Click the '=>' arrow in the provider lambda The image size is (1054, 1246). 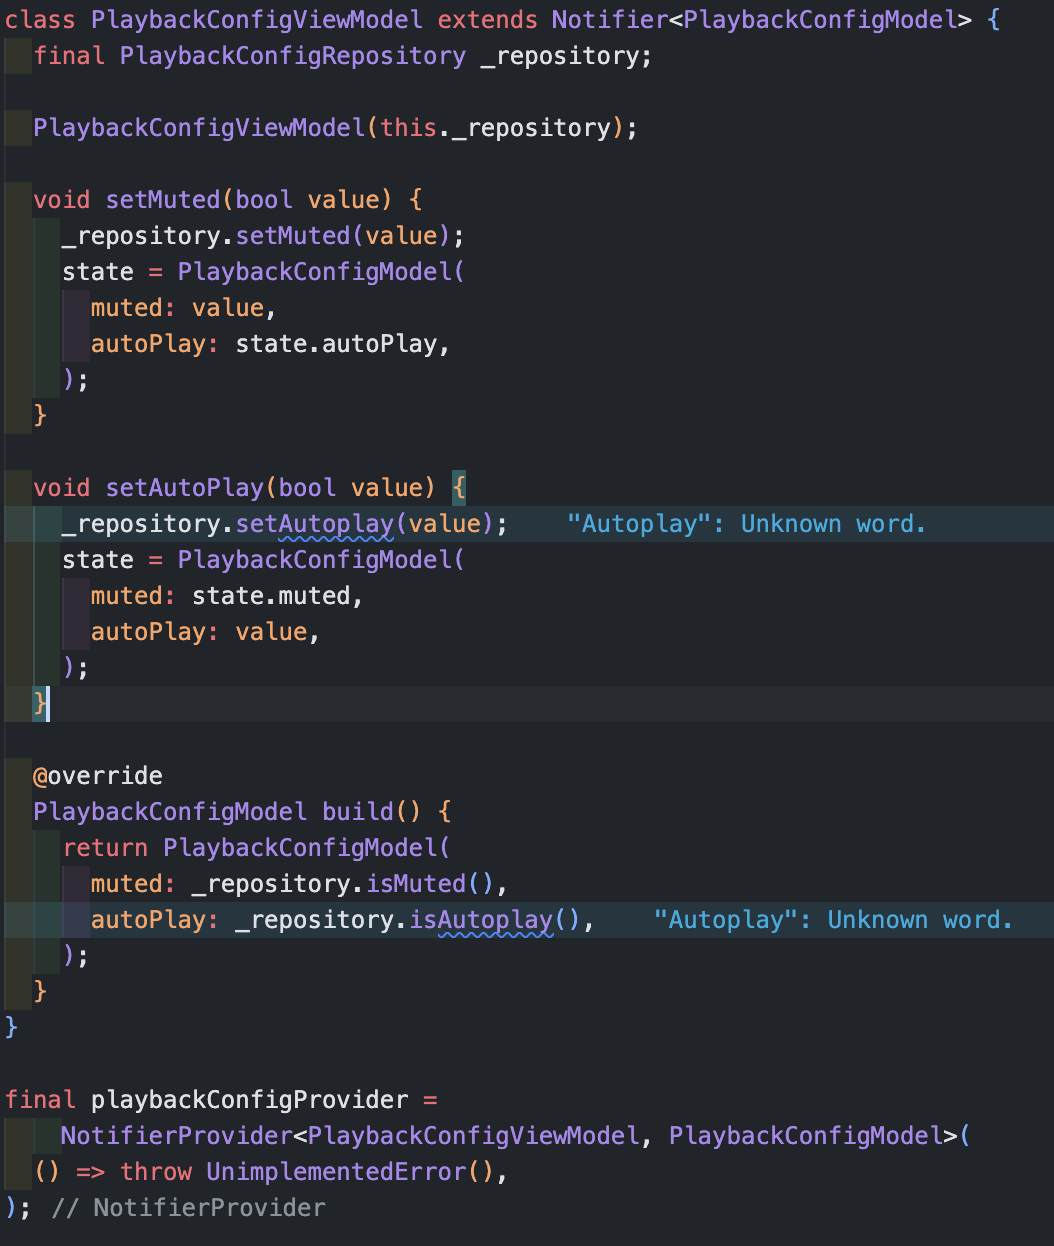91,1171
